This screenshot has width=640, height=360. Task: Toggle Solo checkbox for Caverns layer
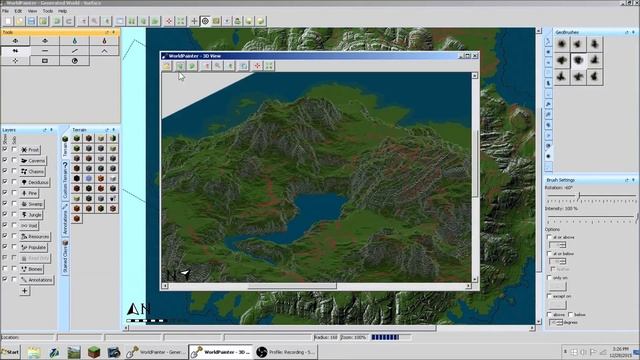pyautogui.click(x=14, y=160)
